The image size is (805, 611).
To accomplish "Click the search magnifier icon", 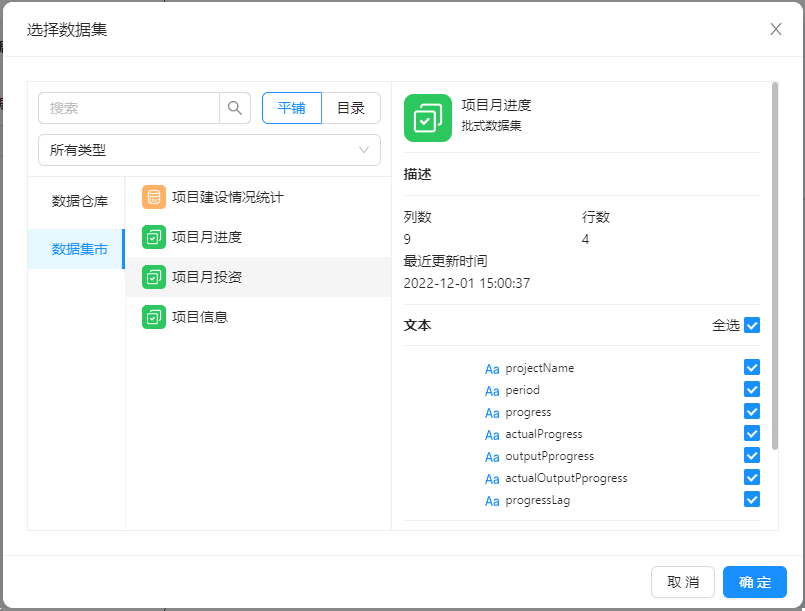I will point(235,108).
